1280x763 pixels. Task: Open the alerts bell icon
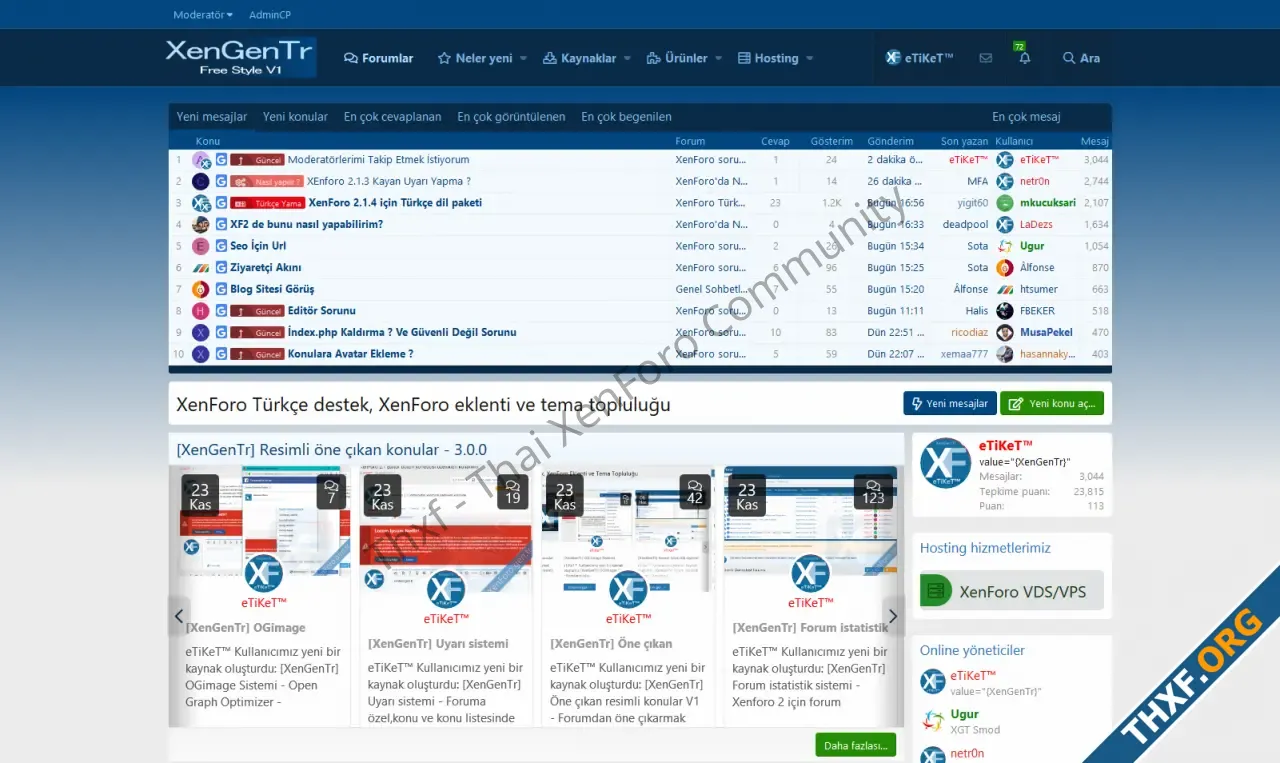[x=1024, y=58]
